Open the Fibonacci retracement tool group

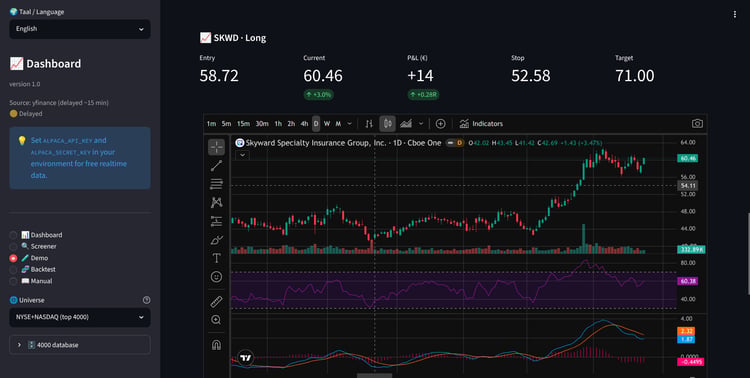pyautogui.click(x=216, y=184)
